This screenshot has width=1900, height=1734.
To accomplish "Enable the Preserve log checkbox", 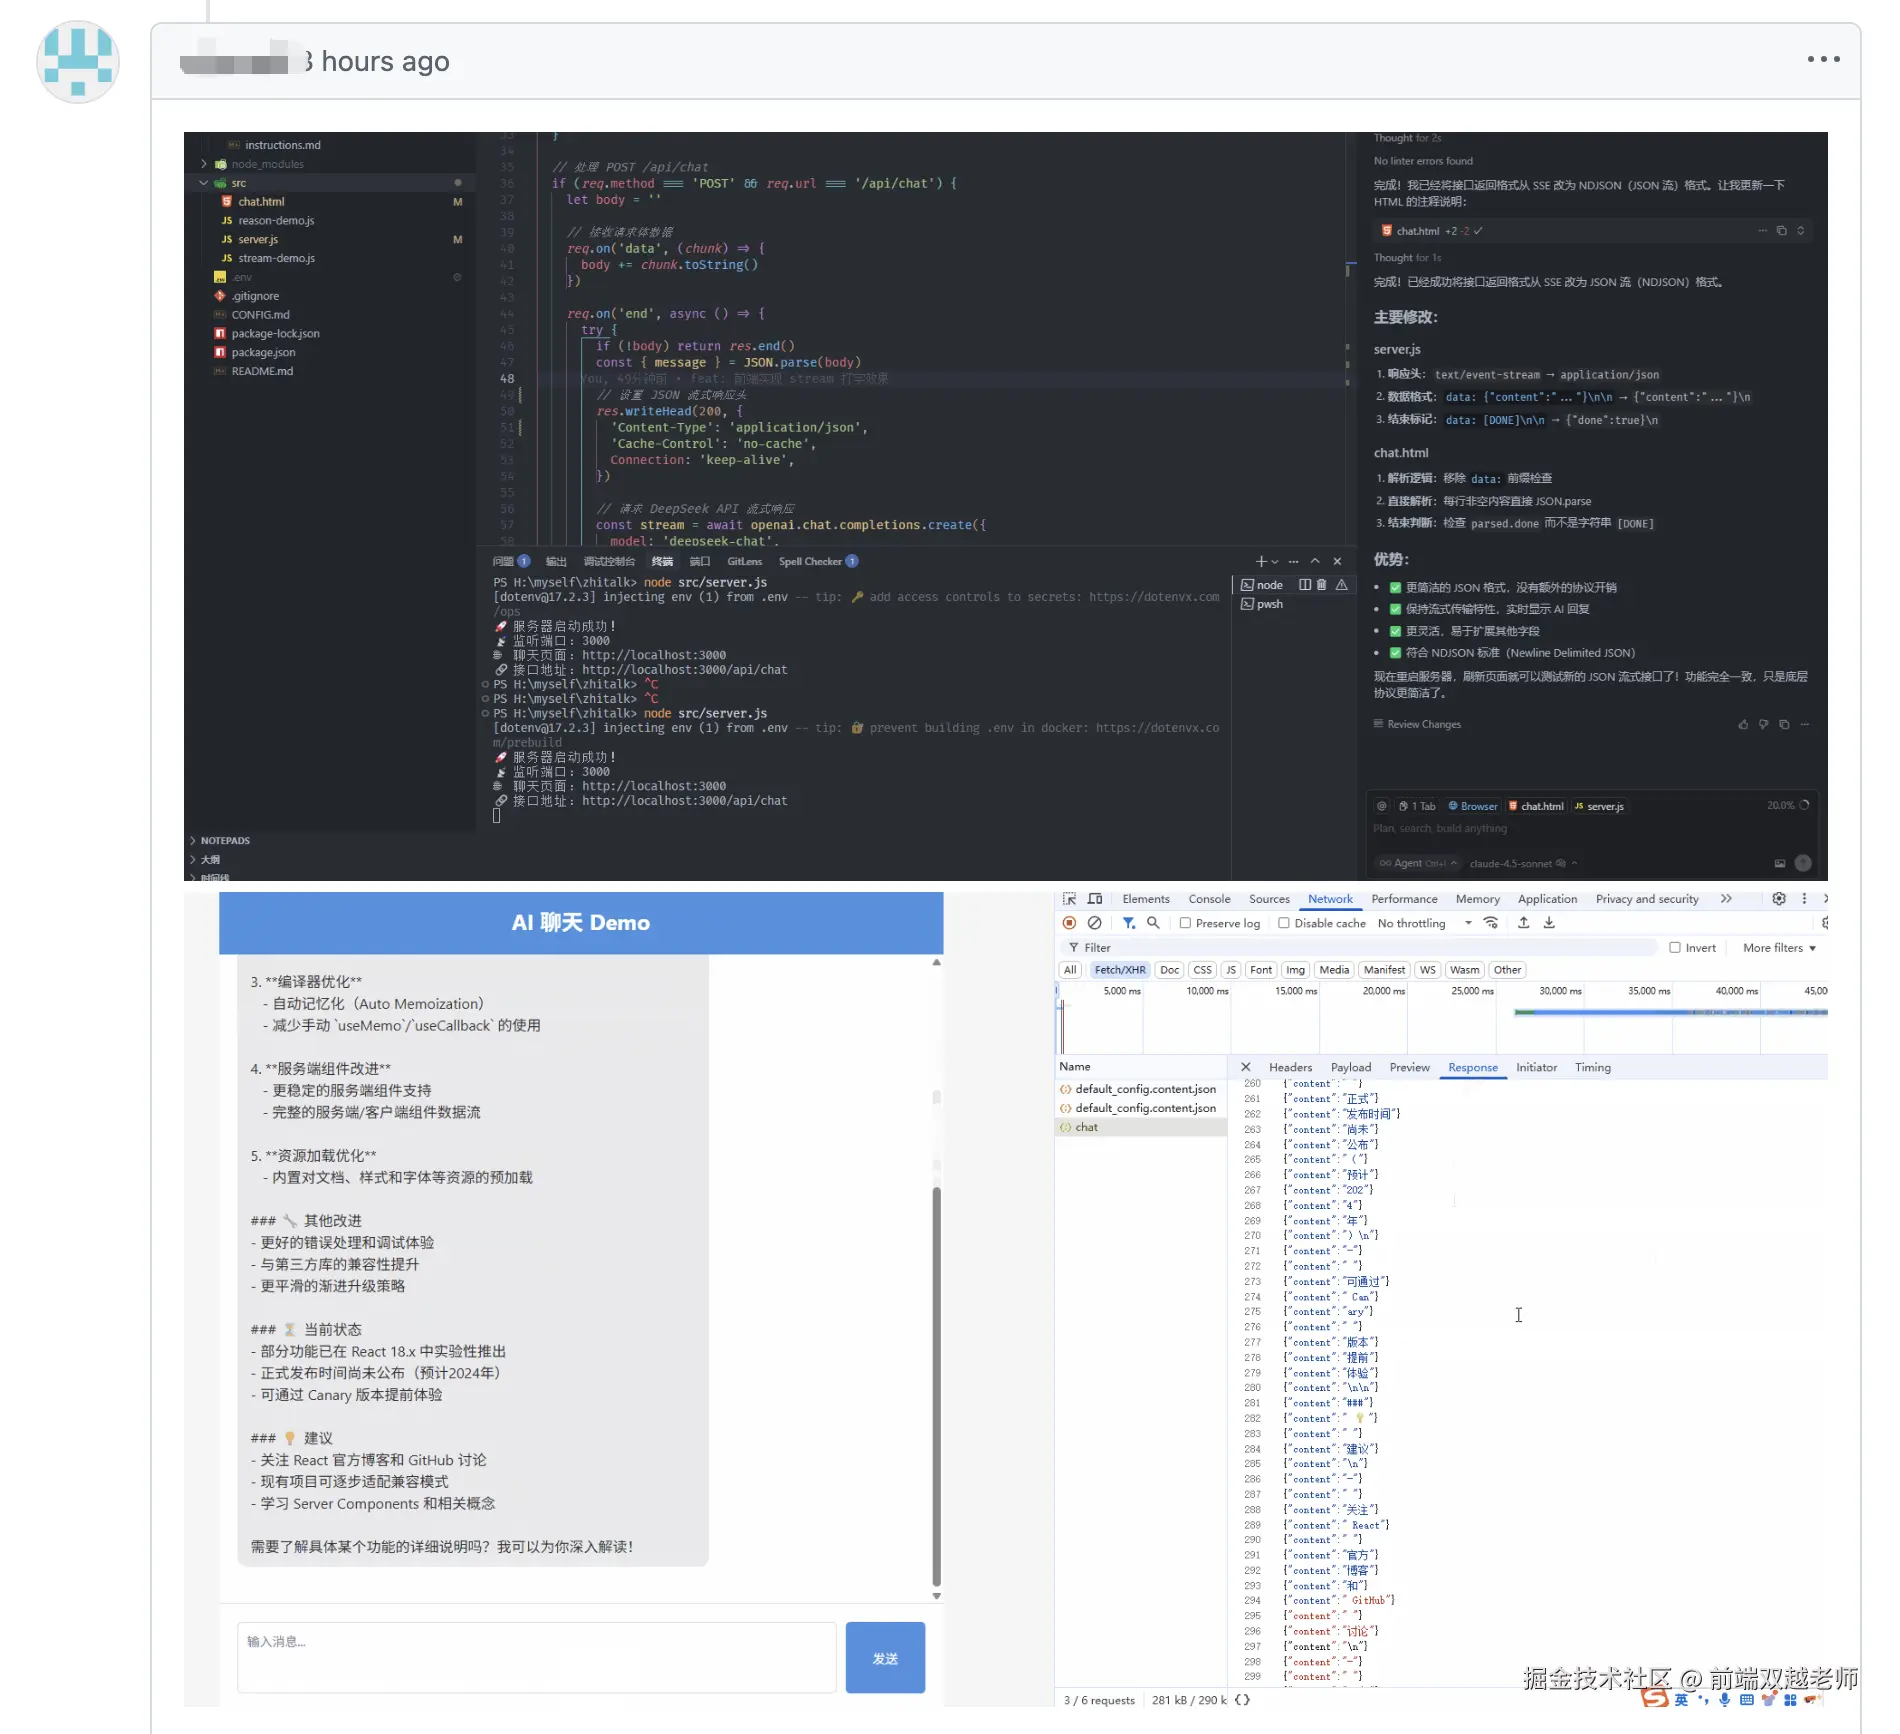I will 1185,923.
